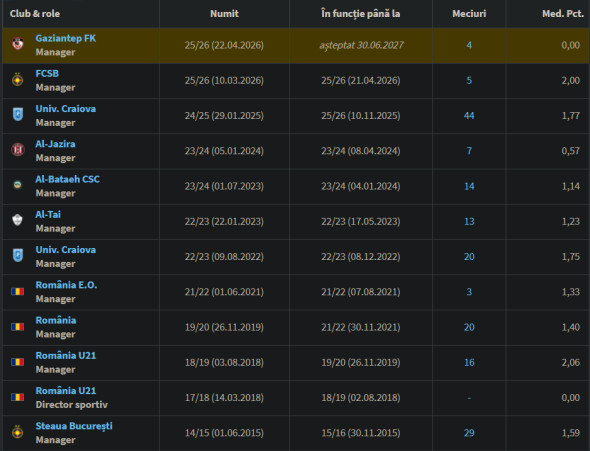Click points average 1,59 for Steaua București
Screen dimensions: 590x451
[570, 433]
